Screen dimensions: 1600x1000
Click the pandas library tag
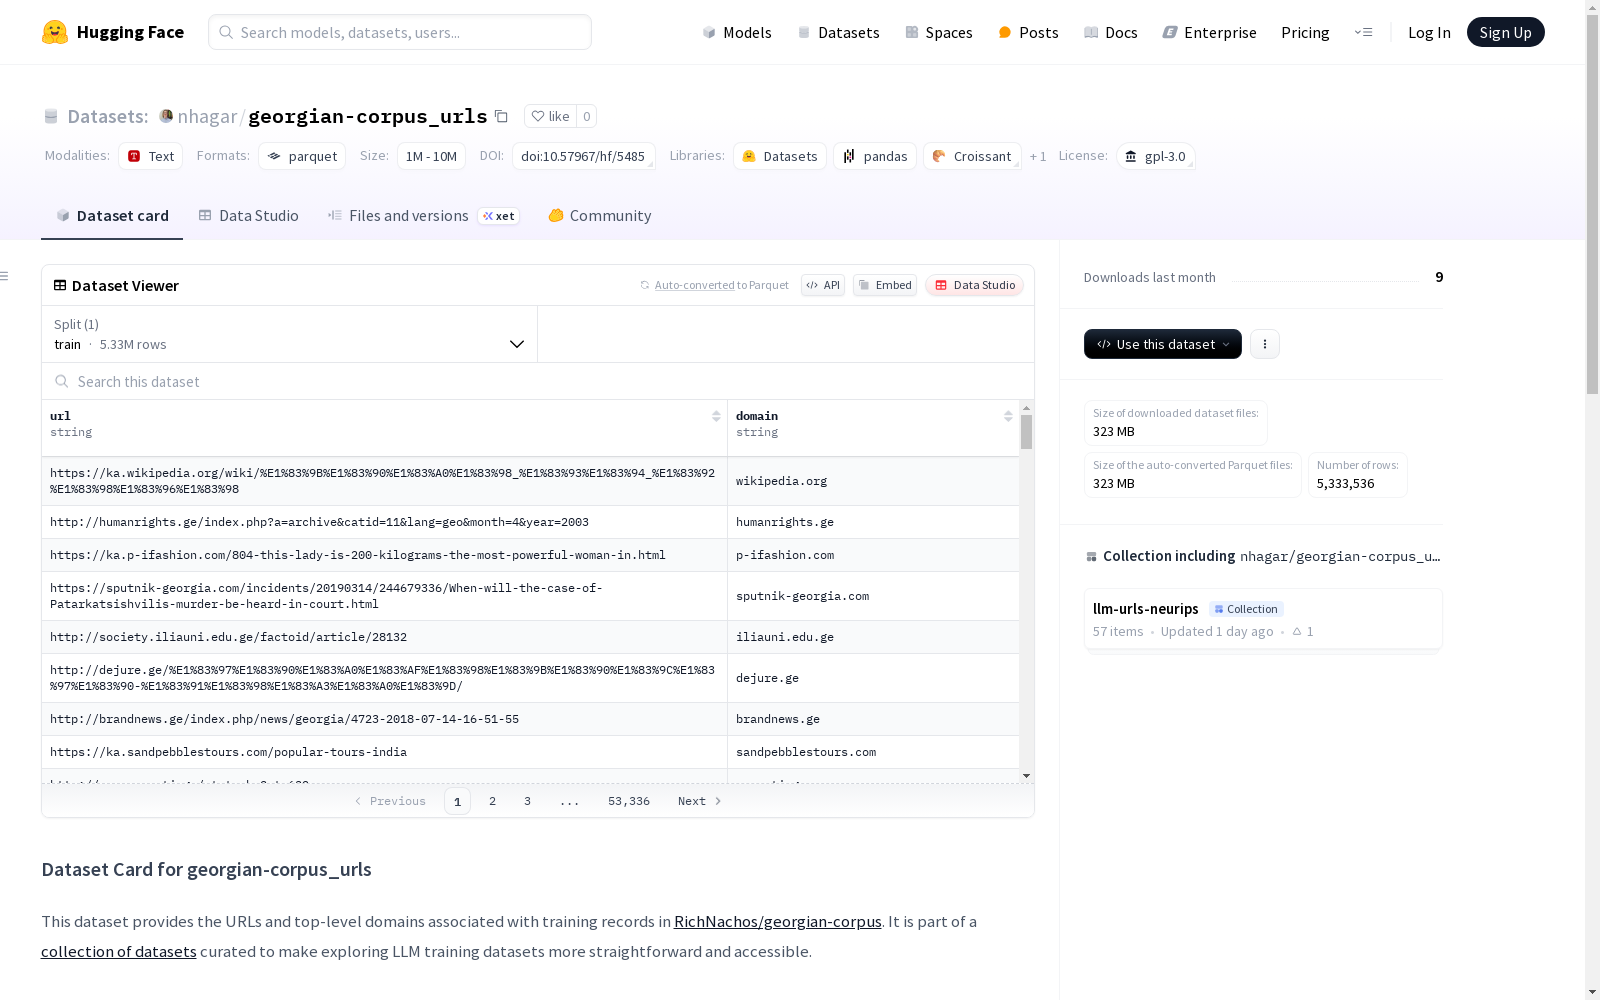pos(875,156)
